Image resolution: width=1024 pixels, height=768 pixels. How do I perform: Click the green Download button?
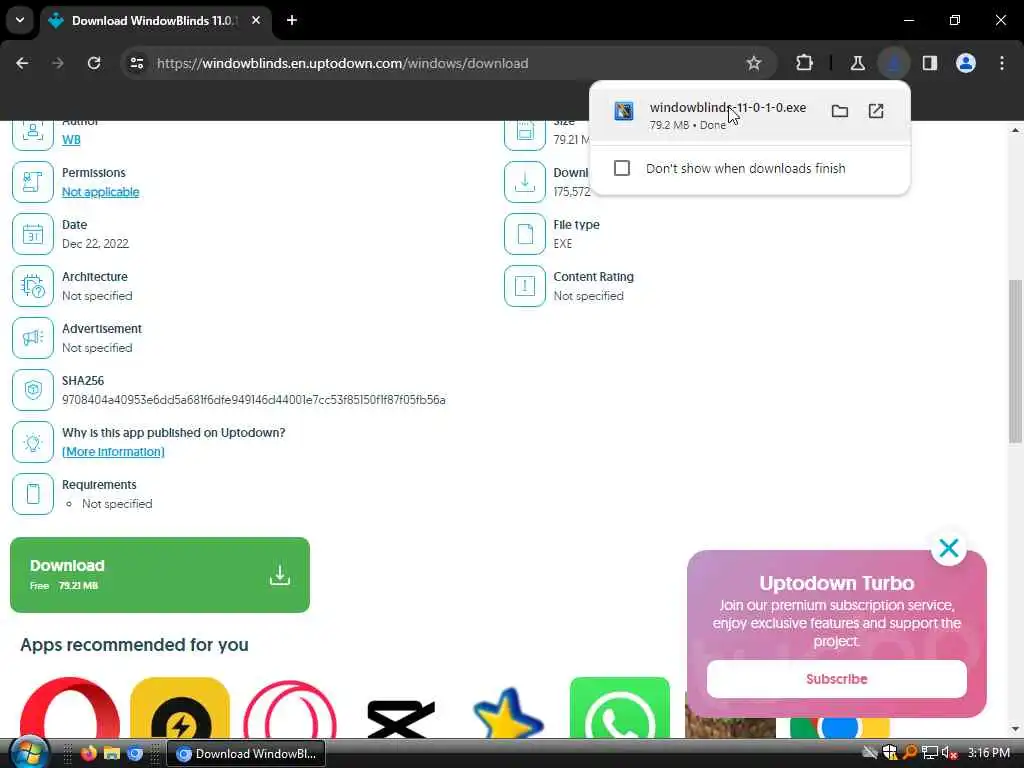click(160, 575)
